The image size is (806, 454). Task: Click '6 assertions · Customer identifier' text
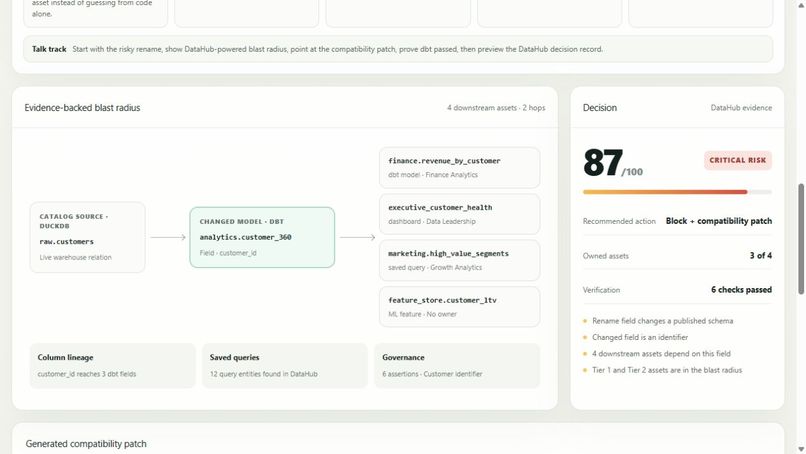[432, 374]
